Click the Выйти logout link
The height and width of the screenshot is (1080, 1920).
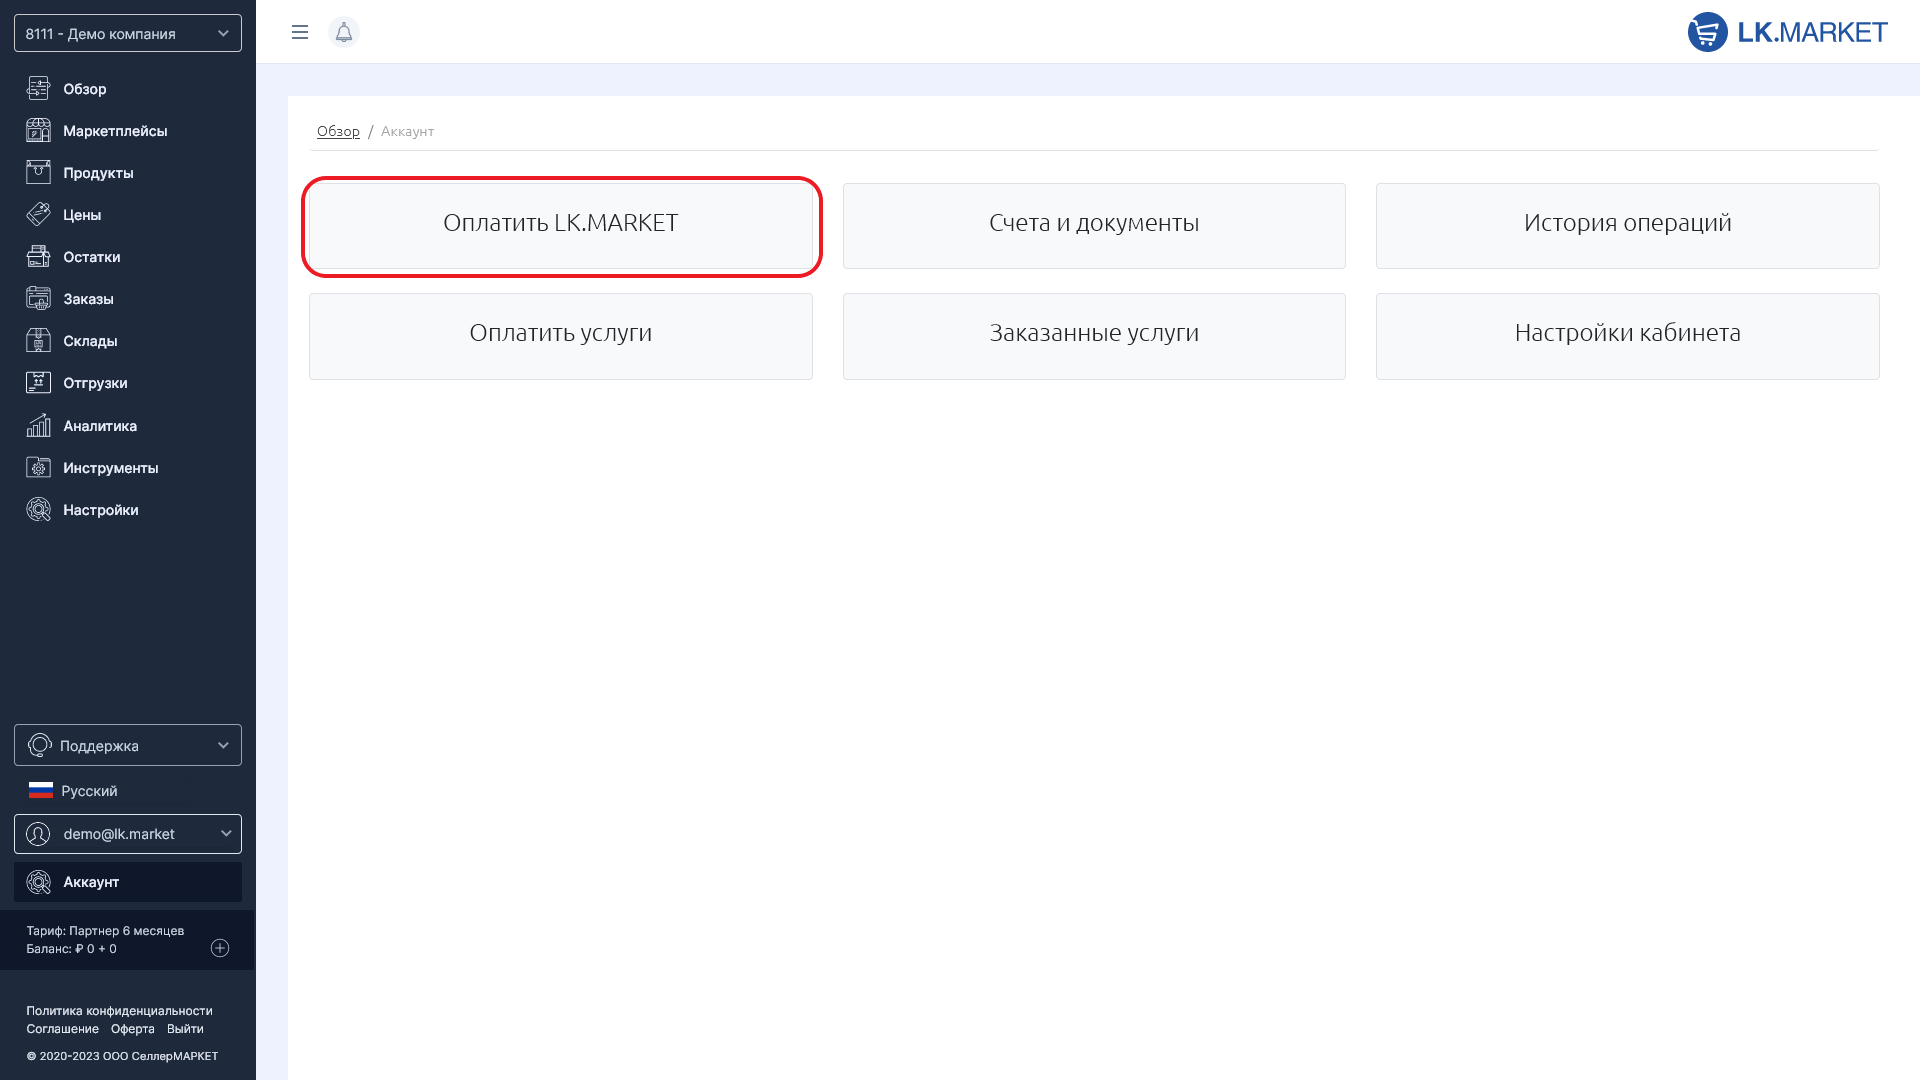pyautogui.click(x=185, y=1029)
